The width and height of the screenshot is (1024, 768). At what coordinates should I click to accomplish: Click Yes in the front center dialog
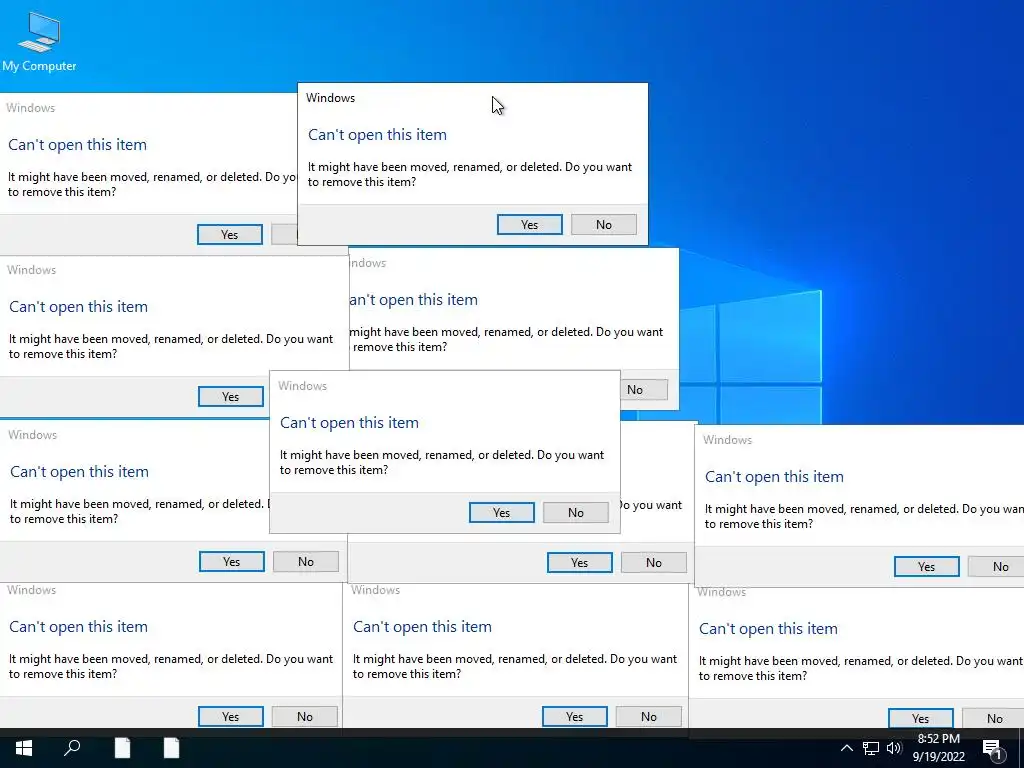[x=502, y=513]
